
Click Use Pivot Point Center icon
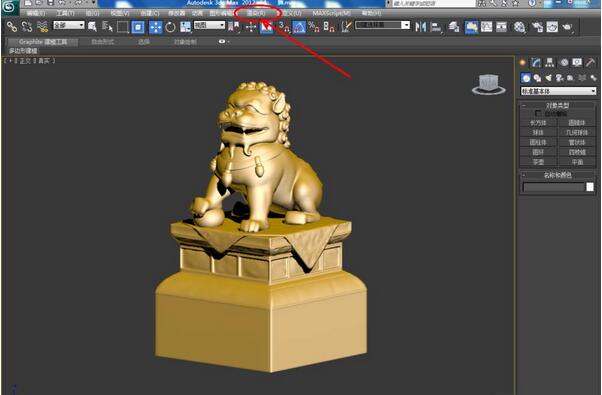233,27
